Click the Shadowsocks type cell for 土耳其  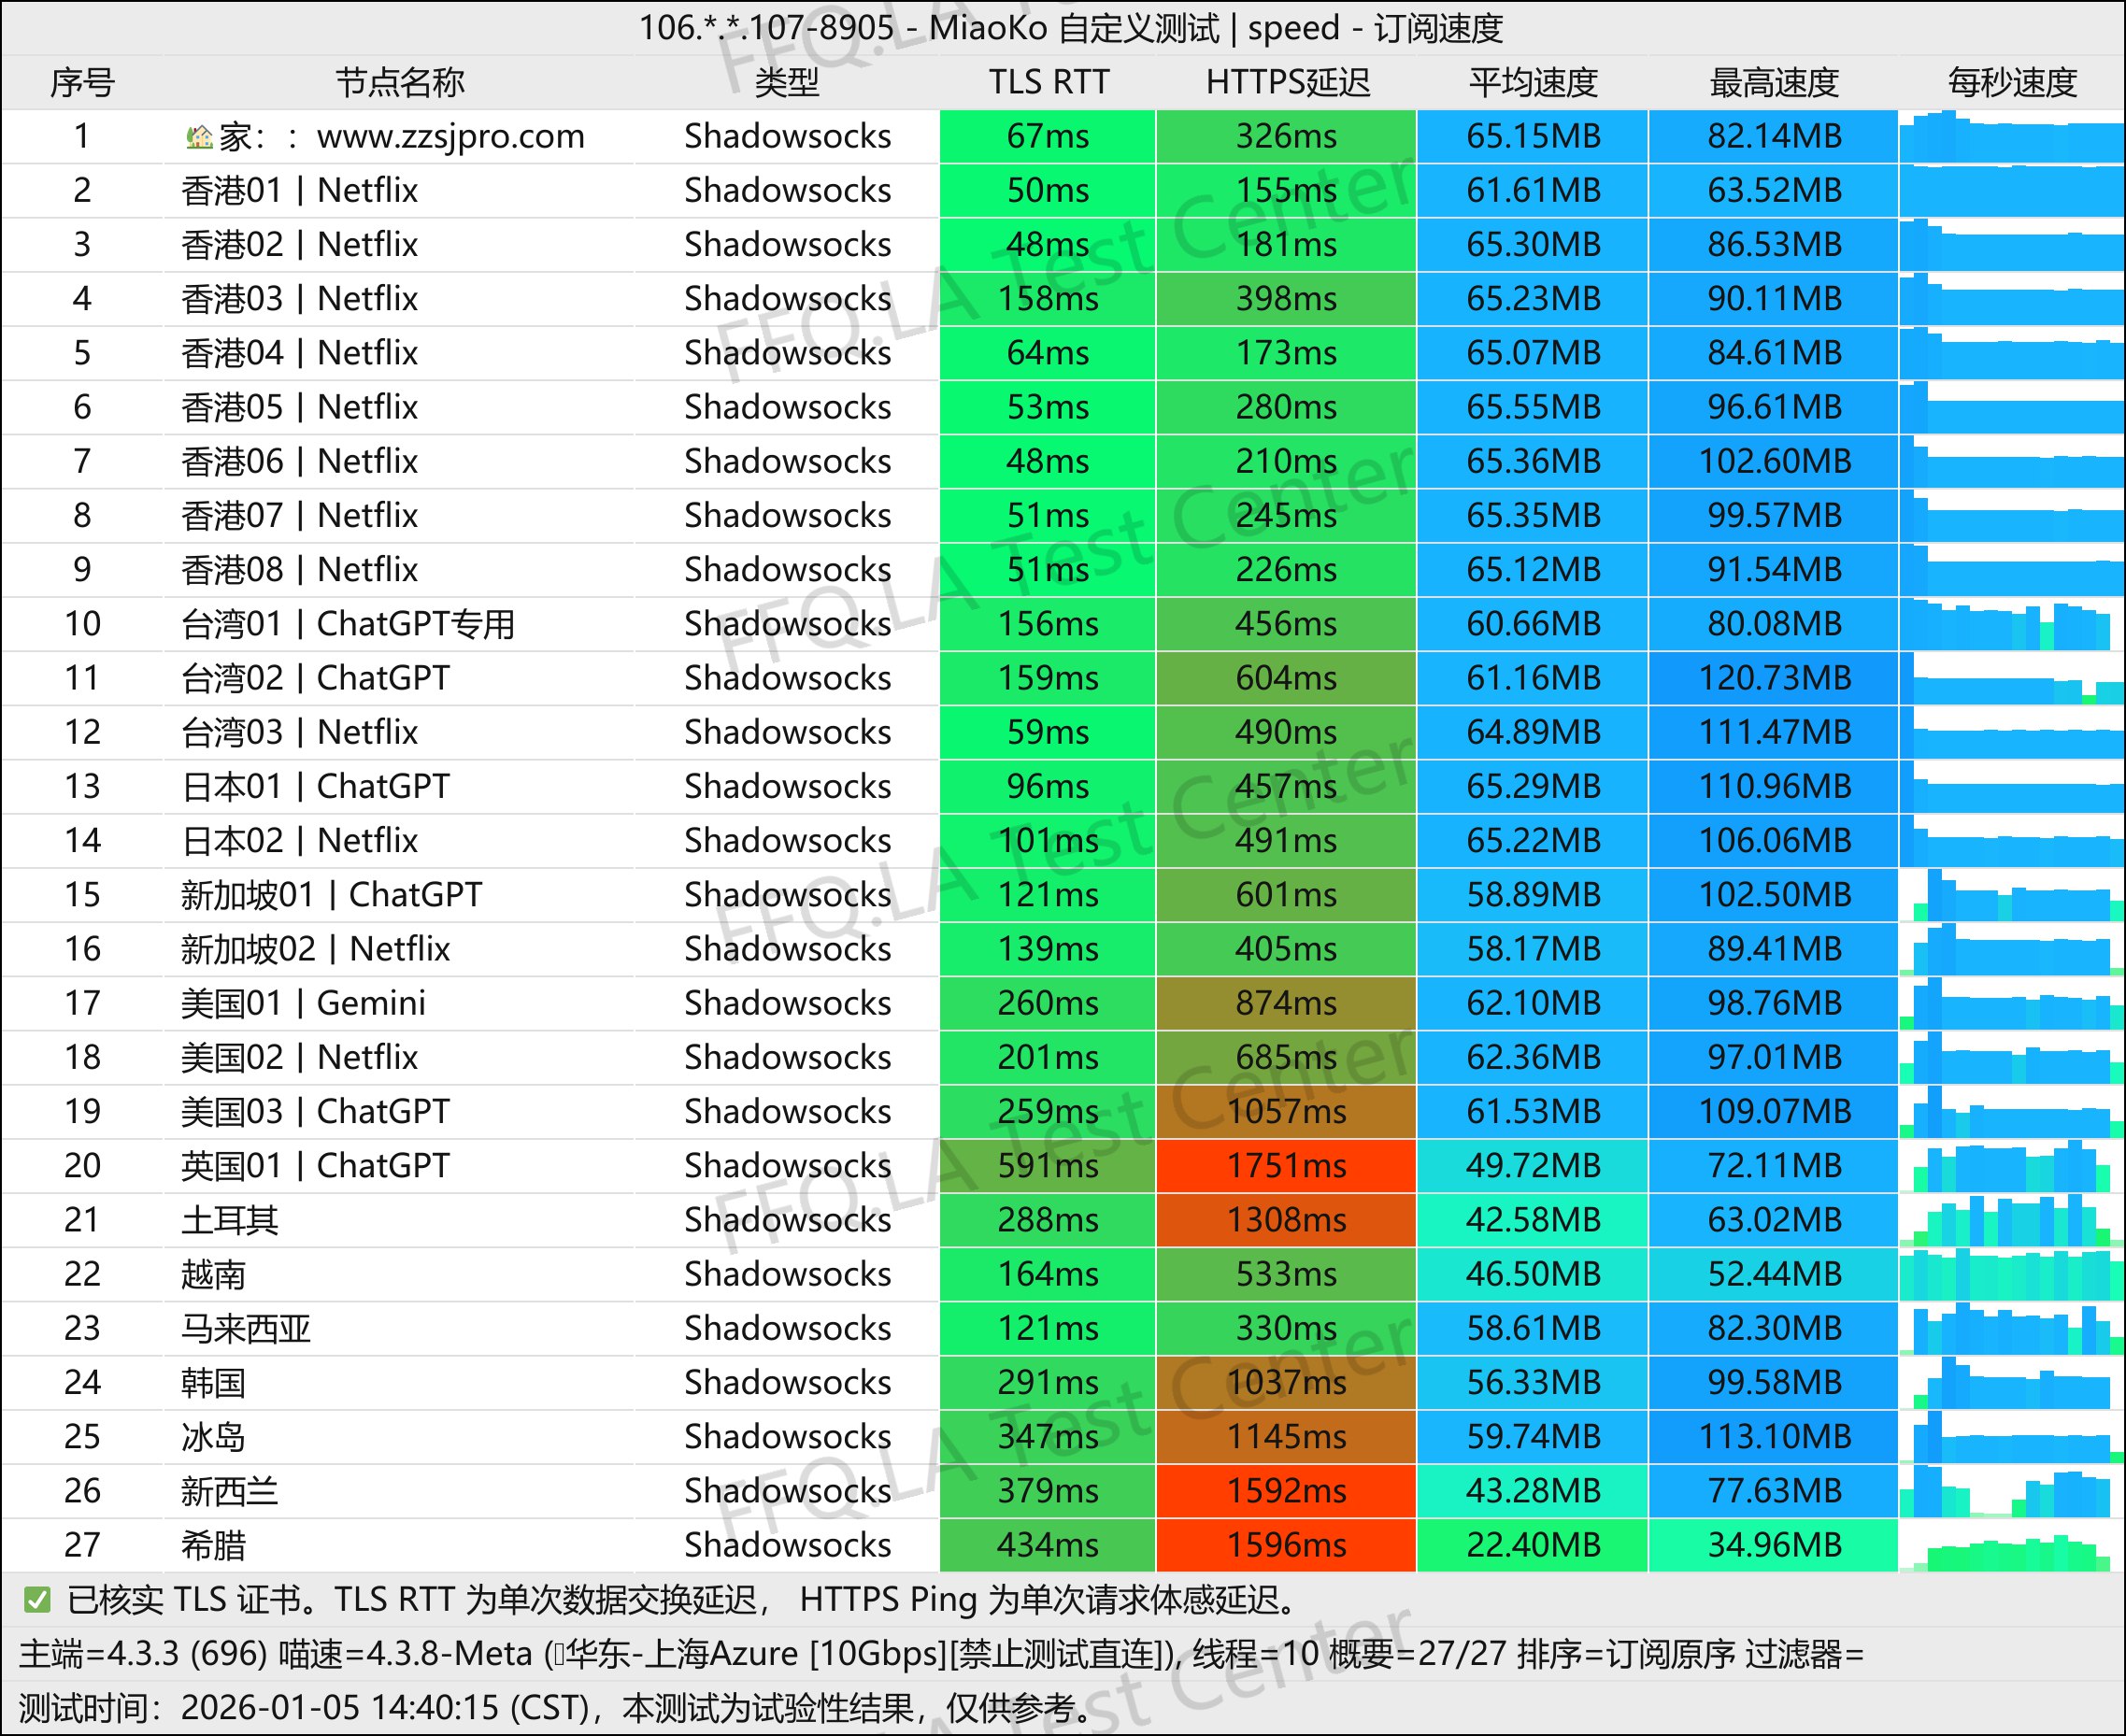[787, 1220]
